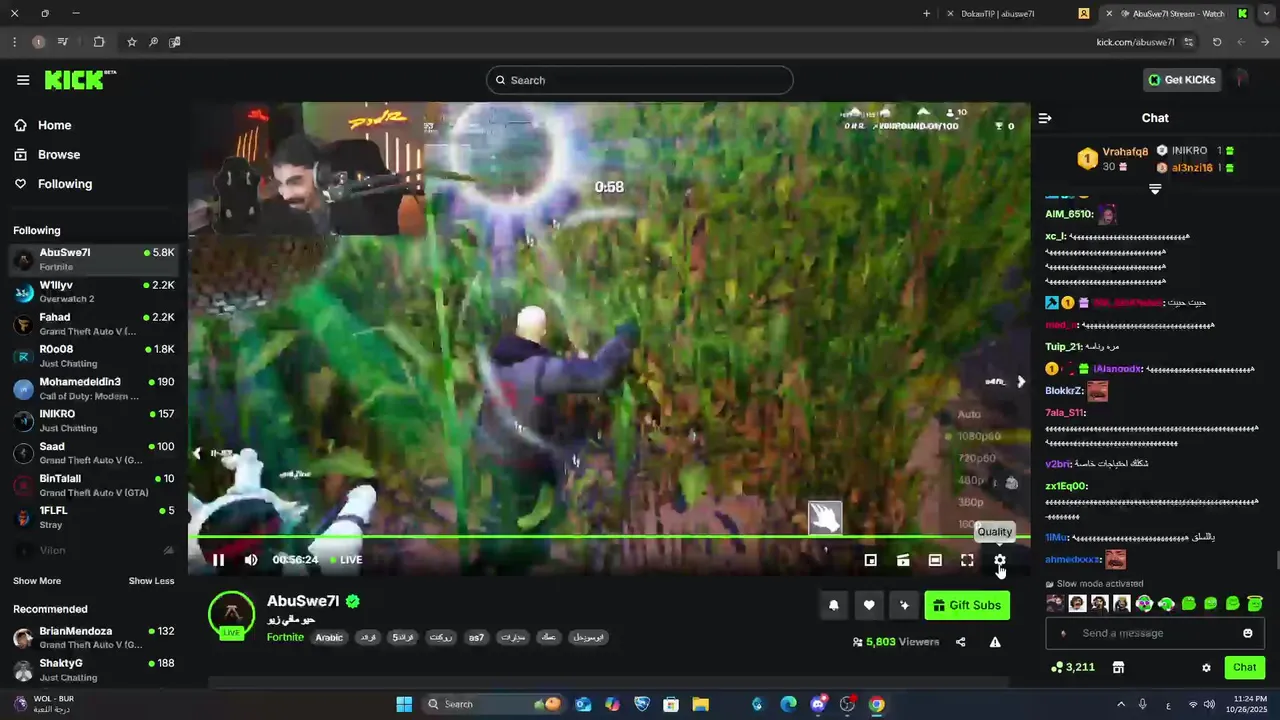Select 480p quality option
The width and height of the screenshot is (1280, 720).
coord(971,480)
